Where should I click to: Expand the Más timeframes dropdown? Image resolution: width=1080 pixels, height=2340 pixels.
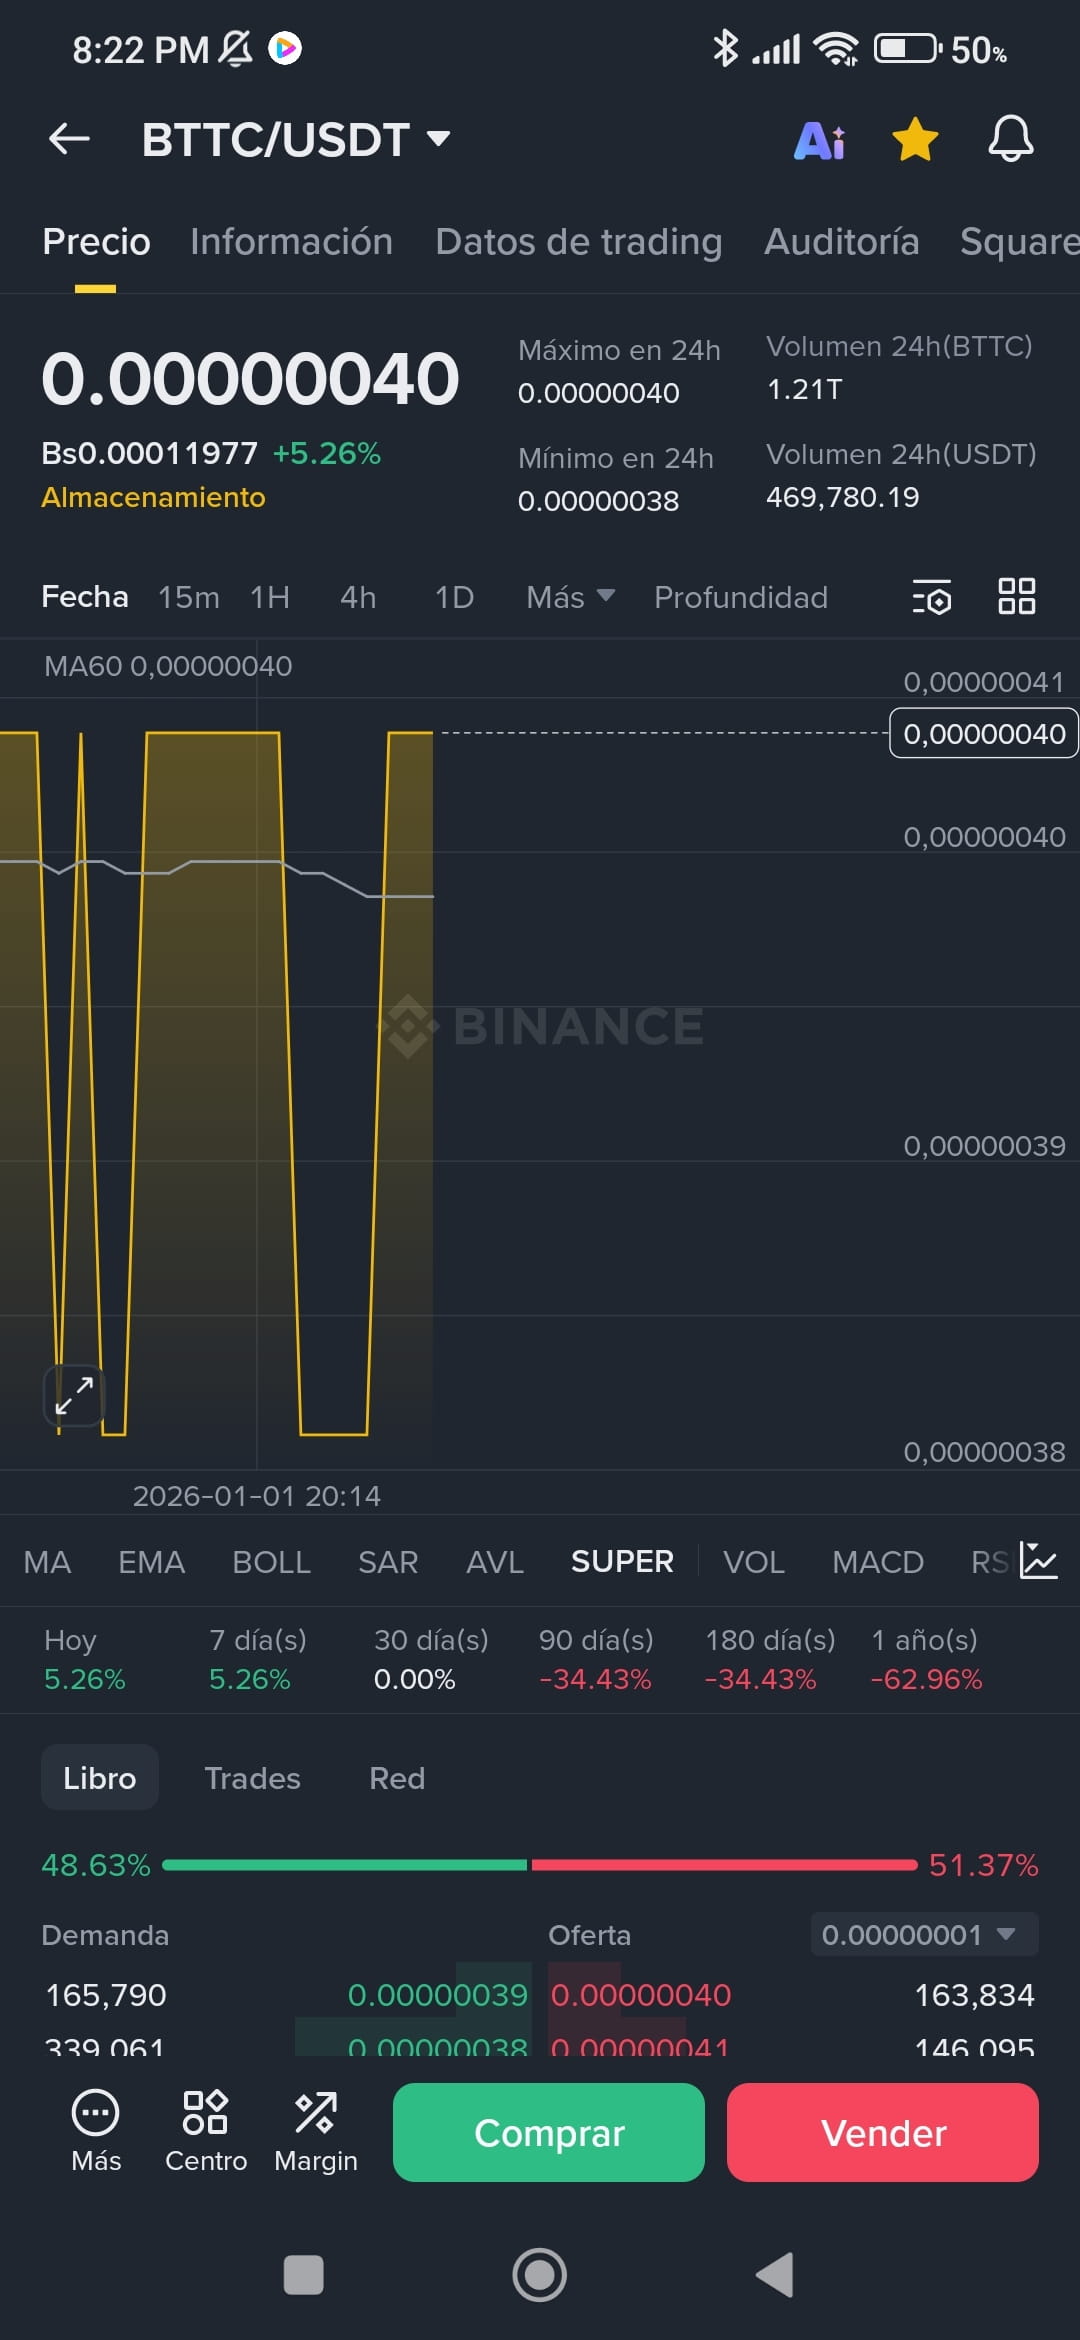[x=570, y=597]
